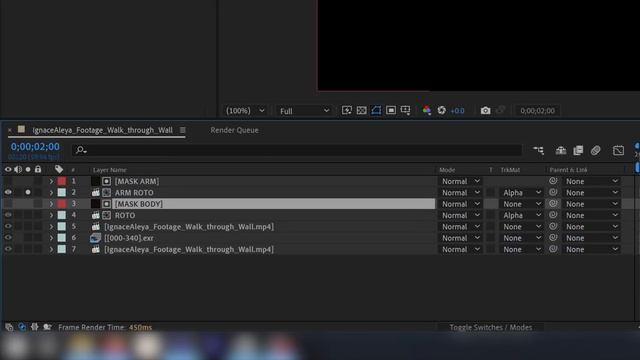This screenshot has height=360, width=640.
Task: Lock the MASK BODY layer
Action: [x=38, y=204]
